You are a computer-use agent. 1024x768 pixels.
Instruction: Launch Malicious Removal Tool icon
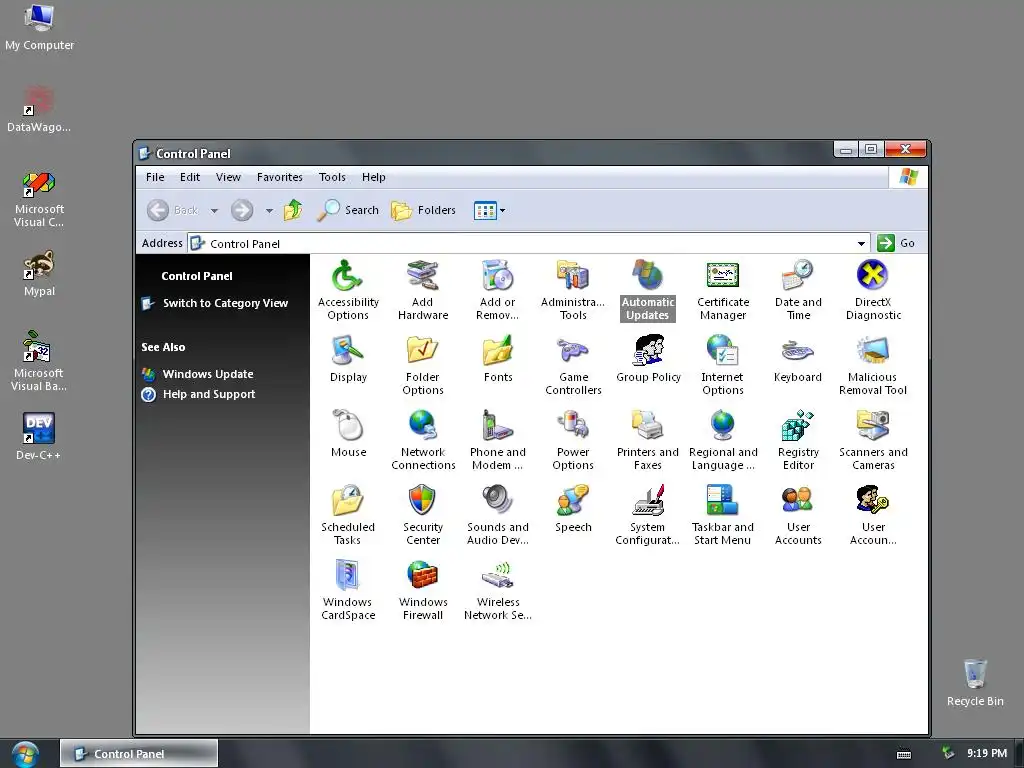click(x=872, y=365)
